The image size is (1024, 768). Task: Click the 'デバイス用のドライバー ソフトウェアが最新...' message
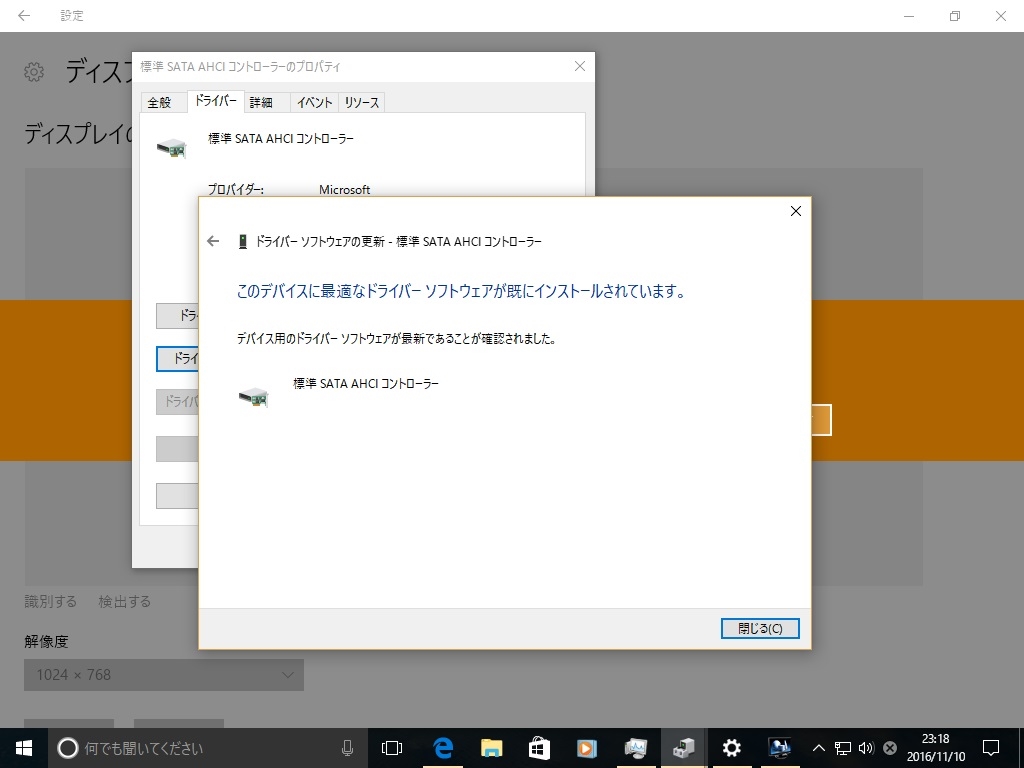click(x=396, y=338)
